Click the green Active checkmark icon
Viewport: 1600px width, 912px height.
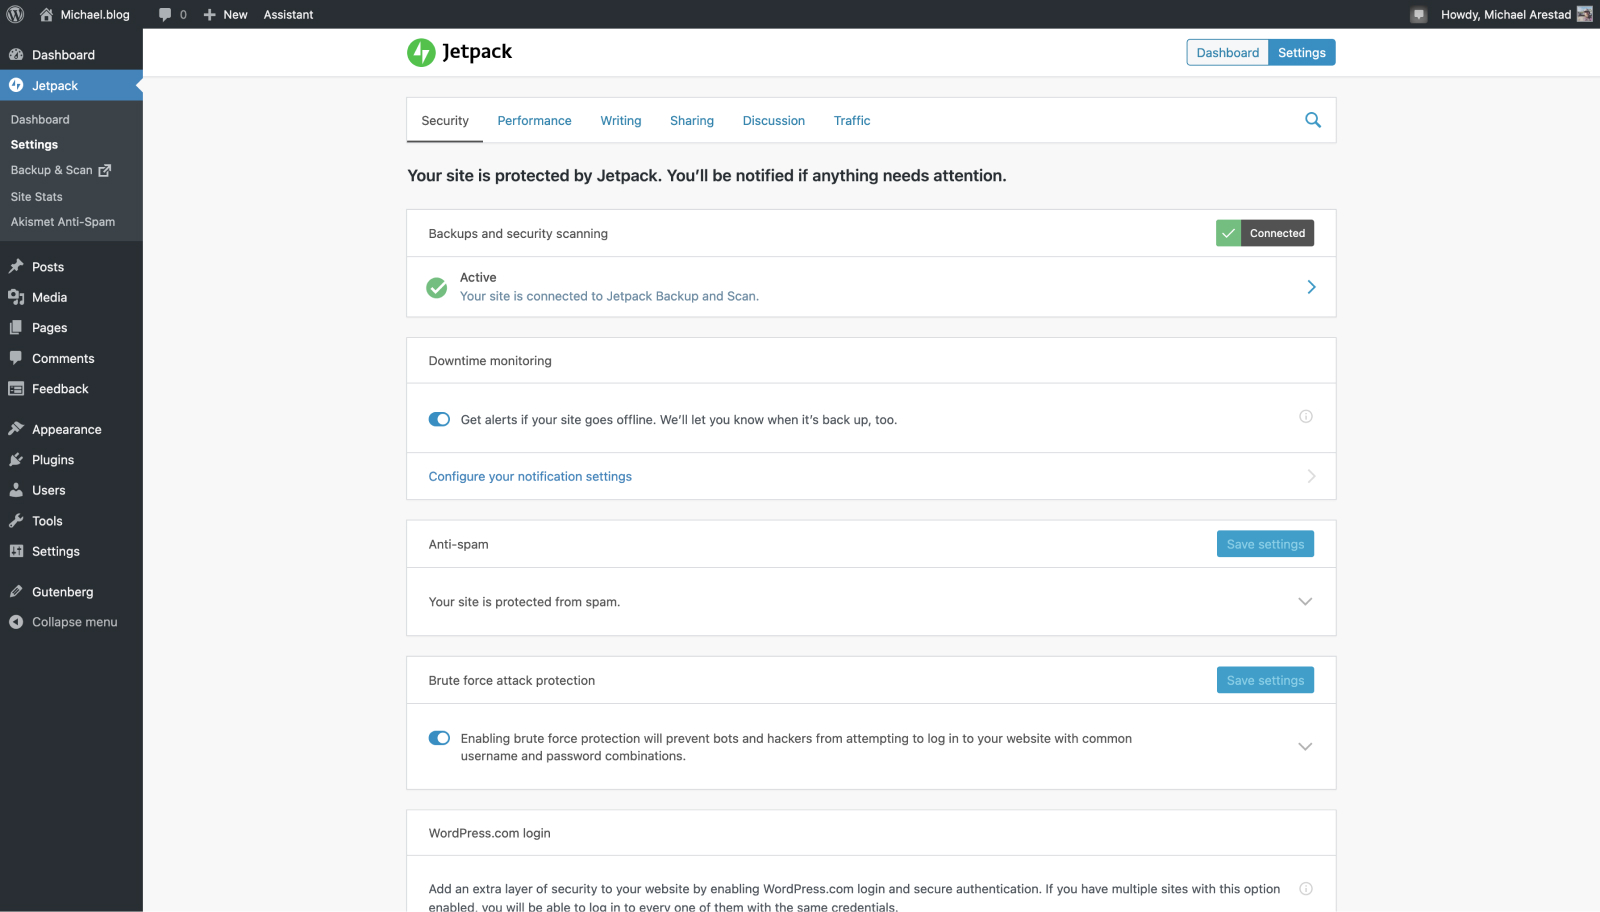[x=437, y=288]
